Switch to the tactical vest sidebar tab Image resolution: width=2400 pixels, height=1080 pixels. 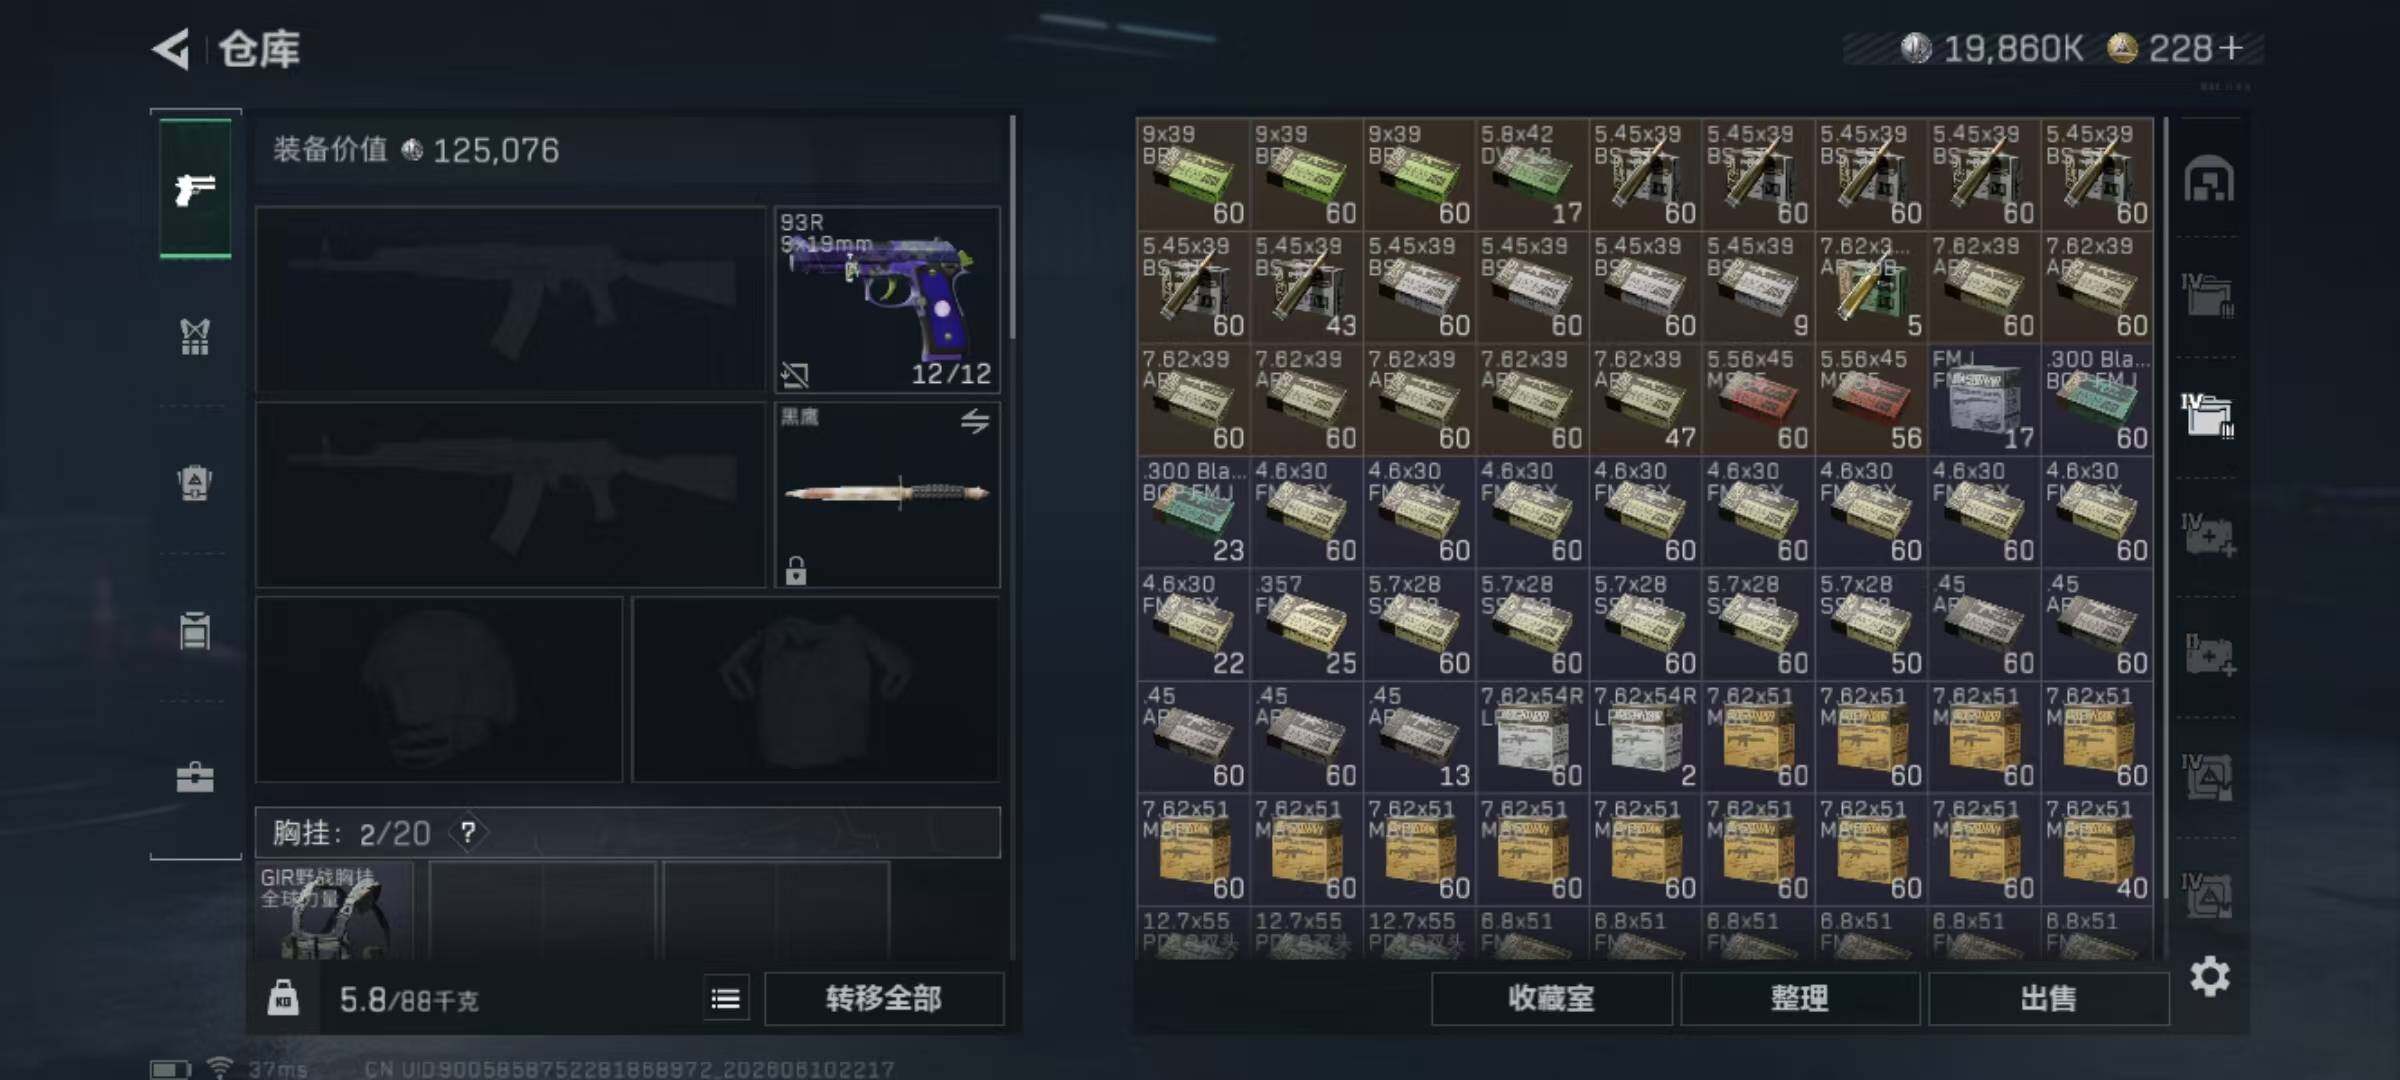[195, 337]
